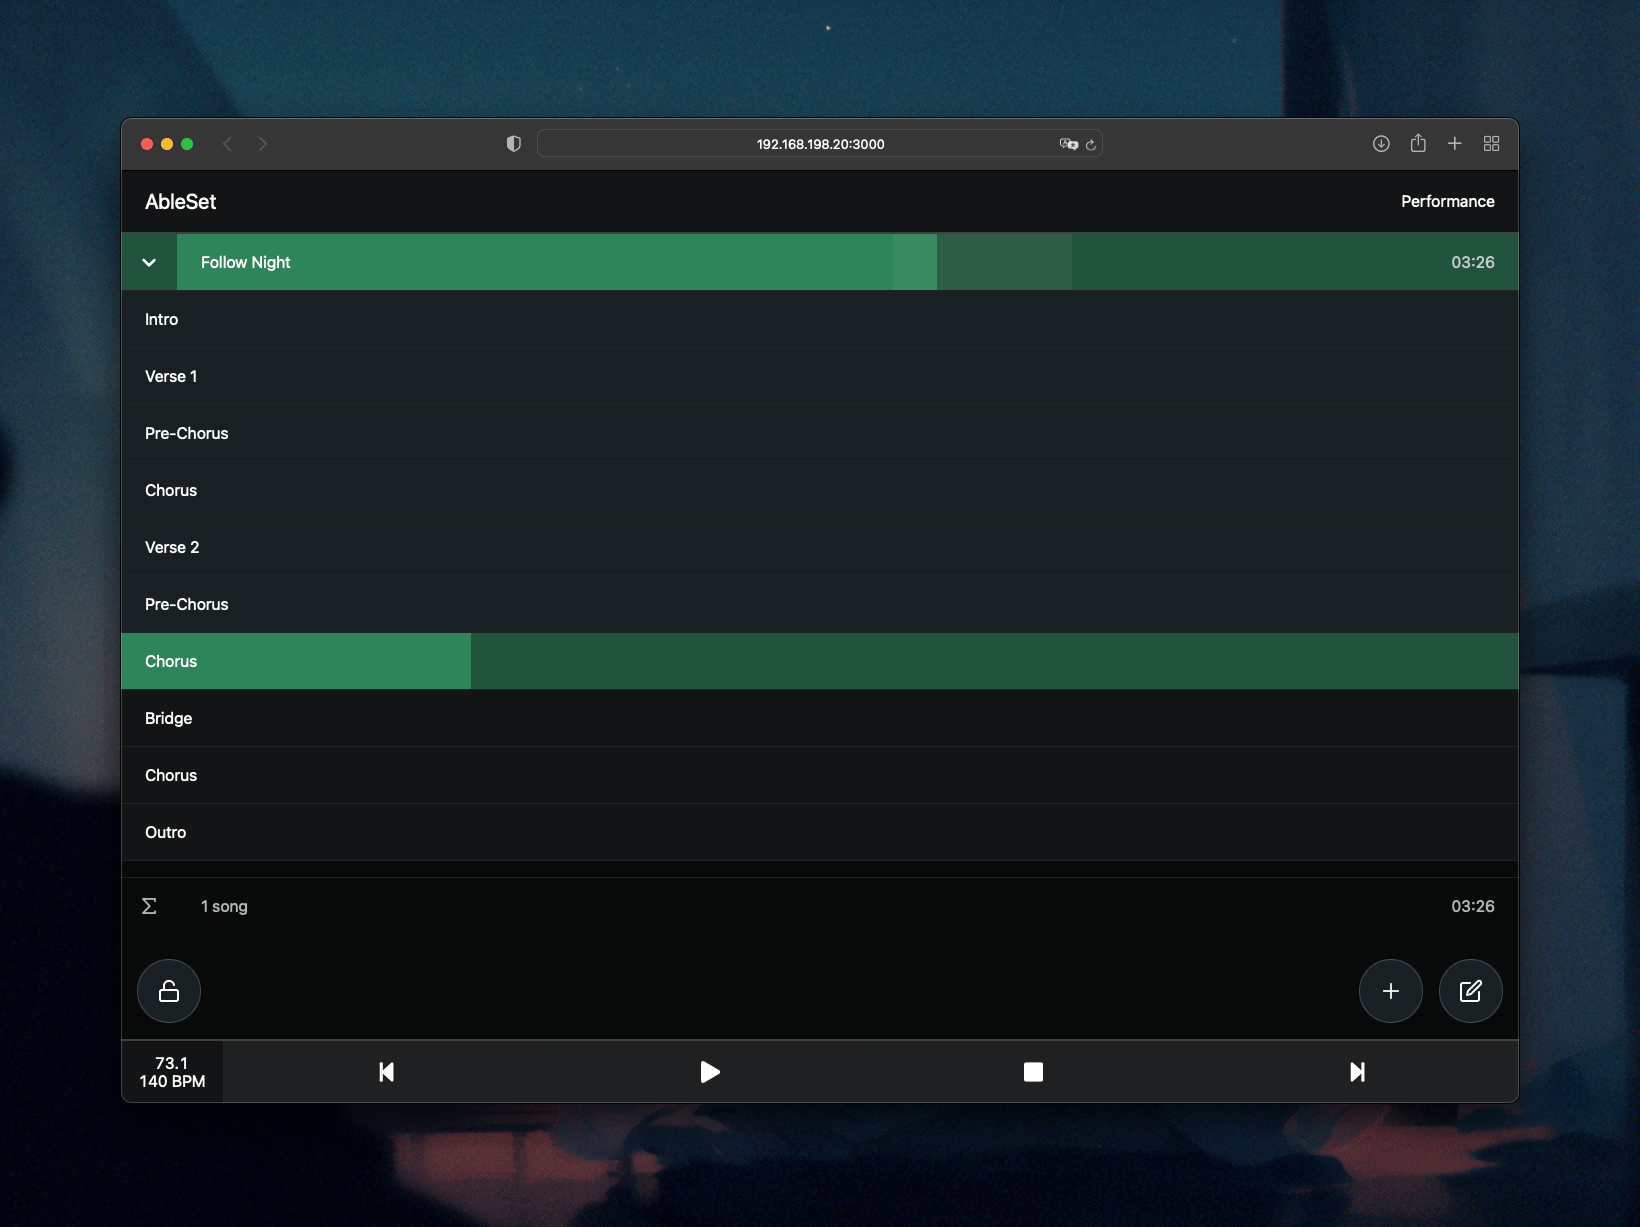Open the setlist edit pencil button
Image resolution: width=1640 pixels, height=1227 pixels.
click(1470, 991)
